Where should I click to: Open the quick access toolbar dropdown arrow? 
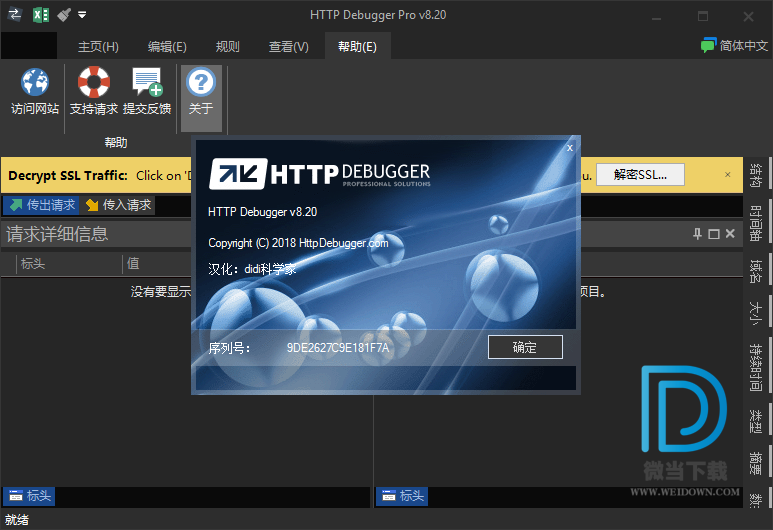[82, 15]
